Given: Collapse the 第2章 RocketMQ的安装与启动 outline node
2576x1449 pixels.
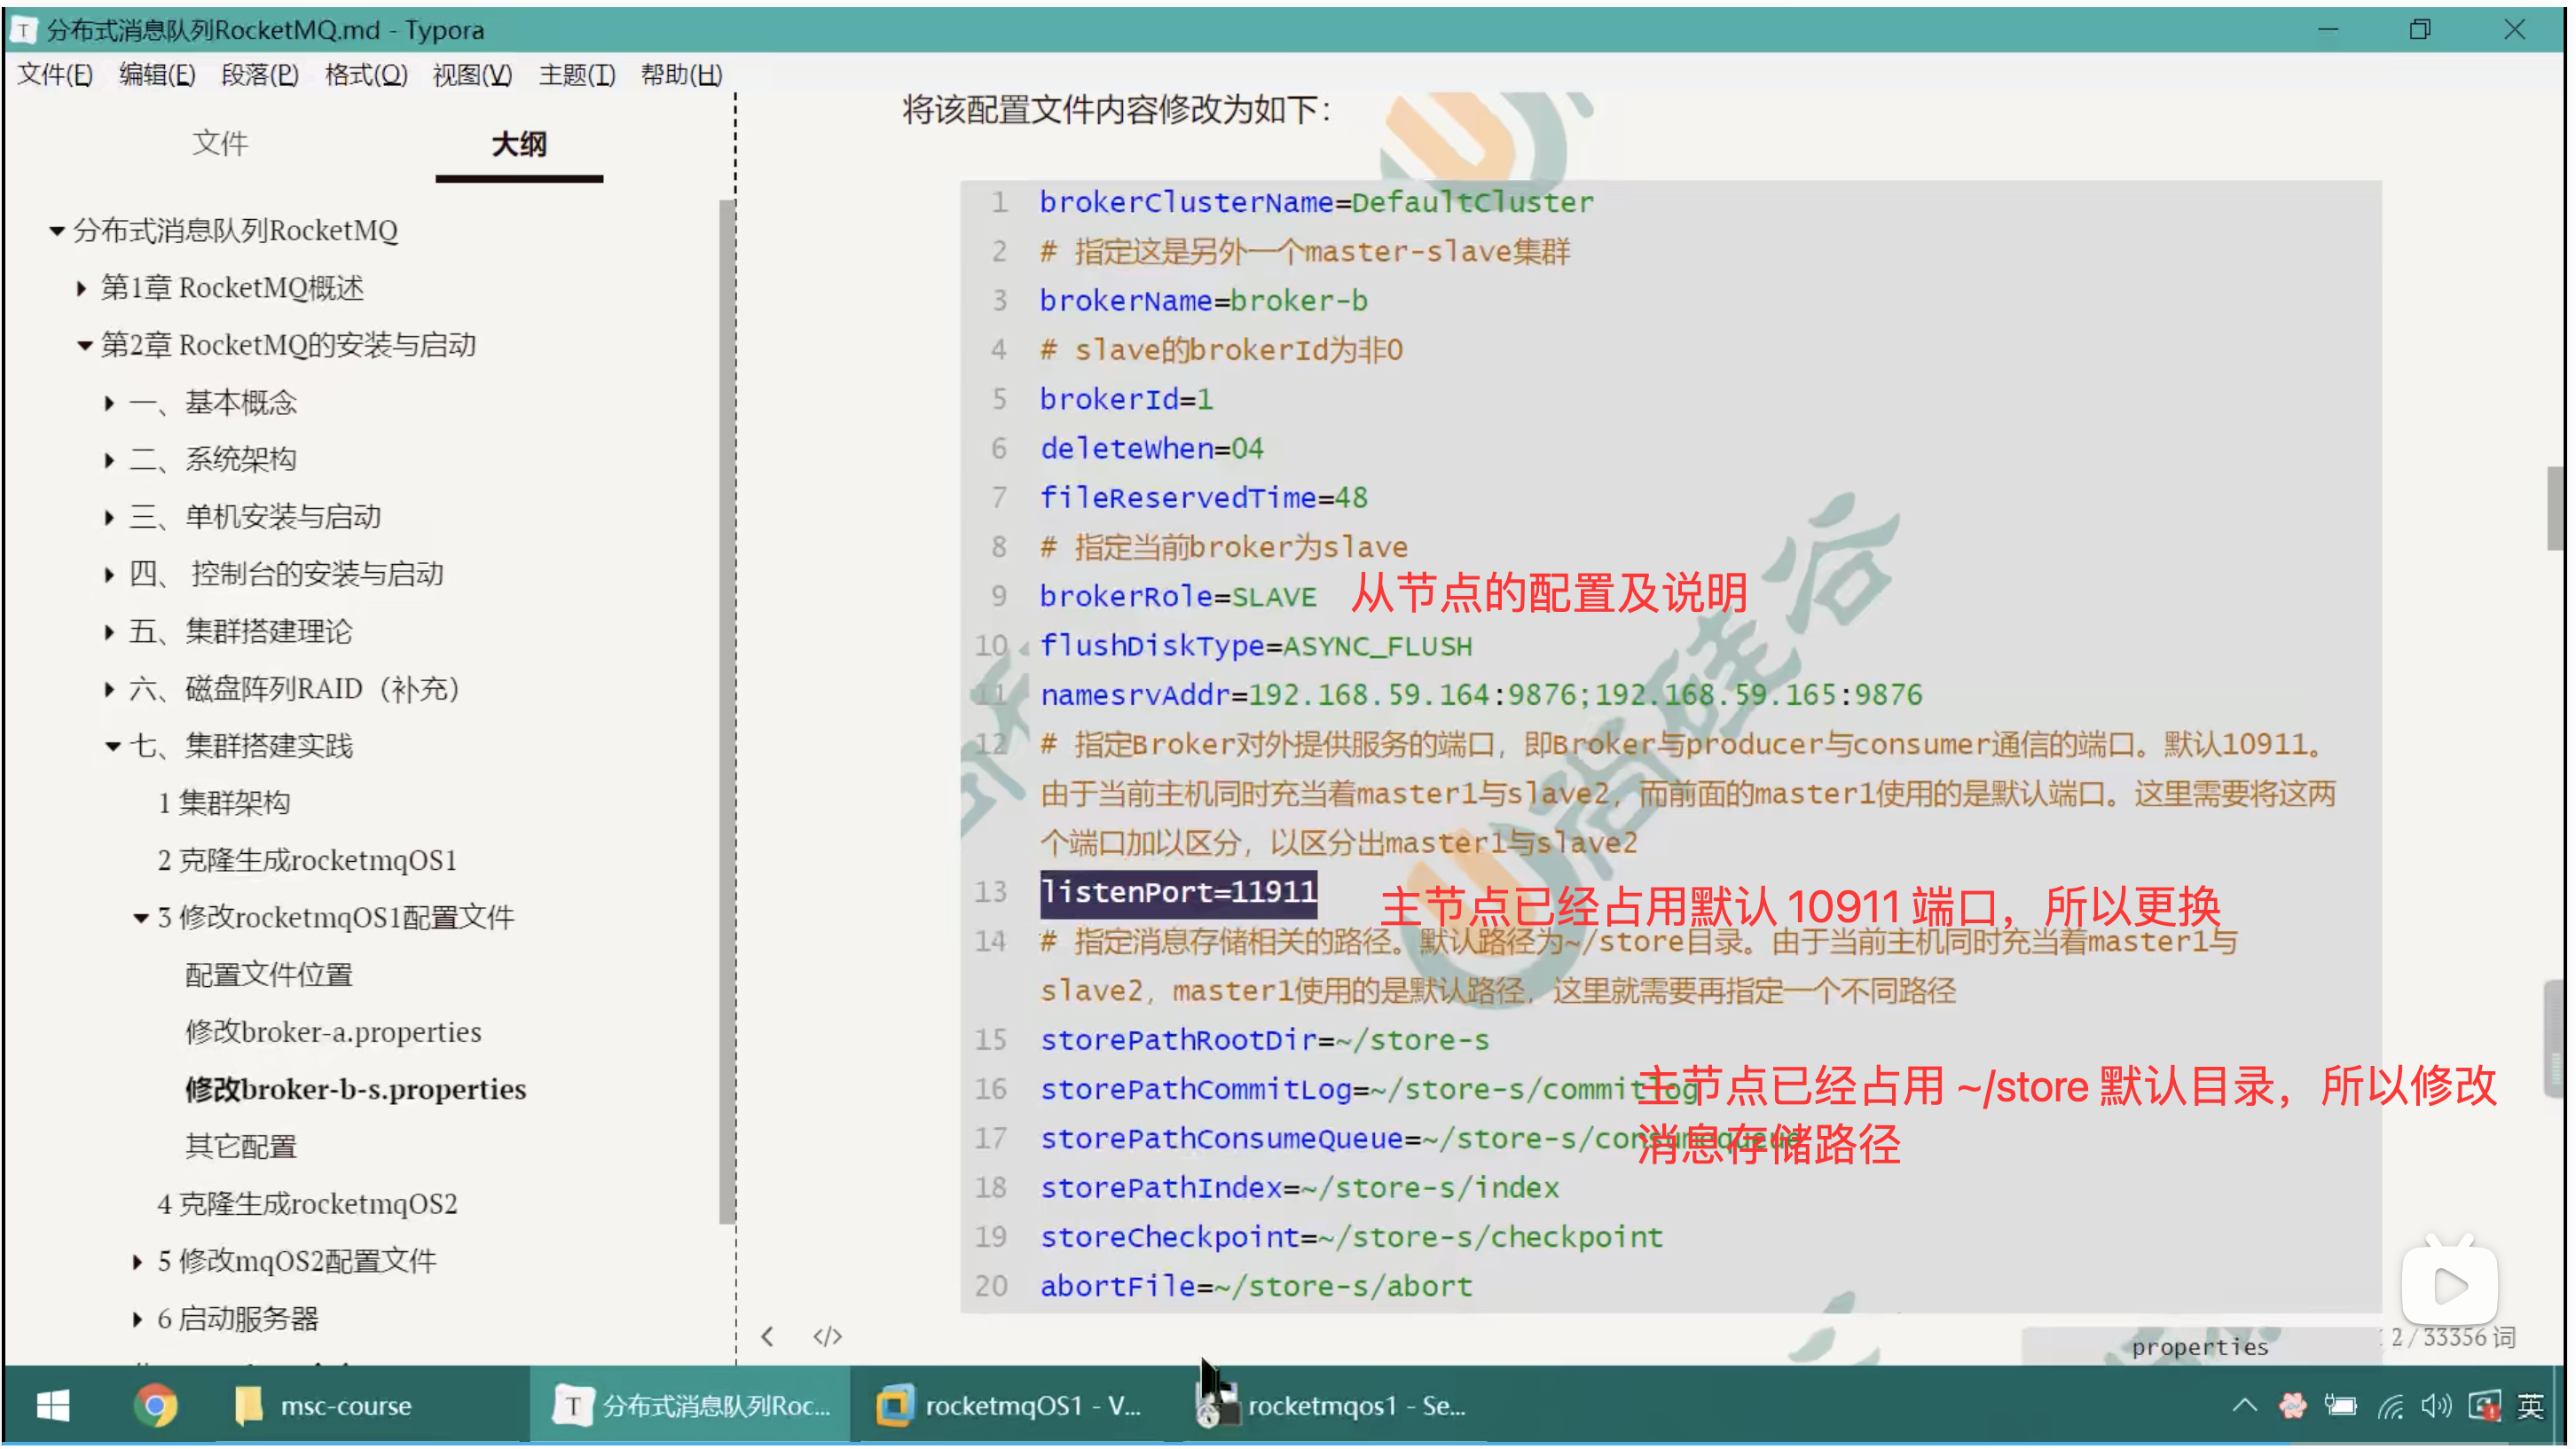Looking at the screenshot, I should click(85, 346).
